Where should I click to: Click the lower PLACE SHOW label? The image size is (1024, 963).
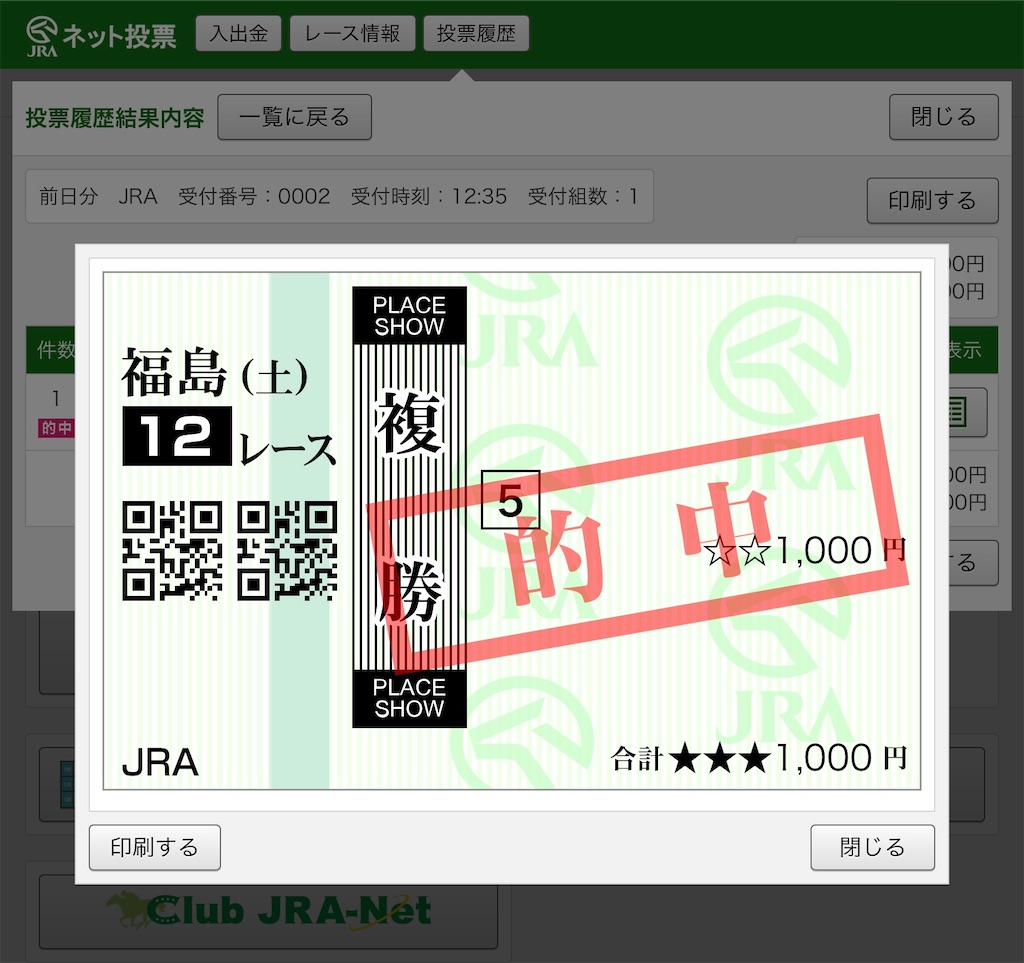409,698
